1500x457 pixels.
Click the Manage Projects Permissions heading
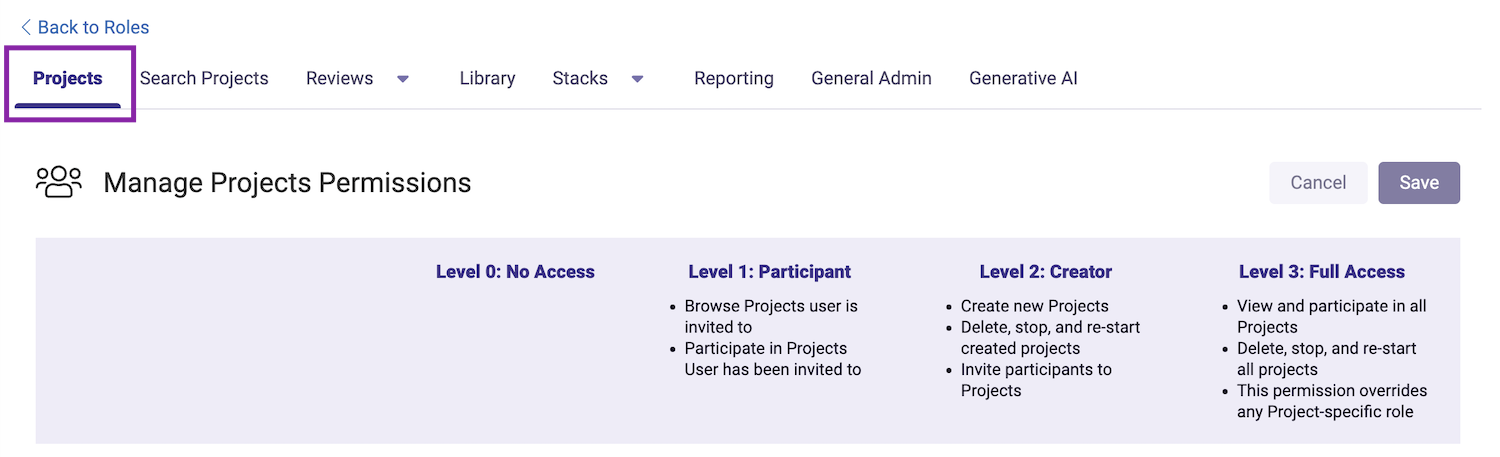point(287,183)
